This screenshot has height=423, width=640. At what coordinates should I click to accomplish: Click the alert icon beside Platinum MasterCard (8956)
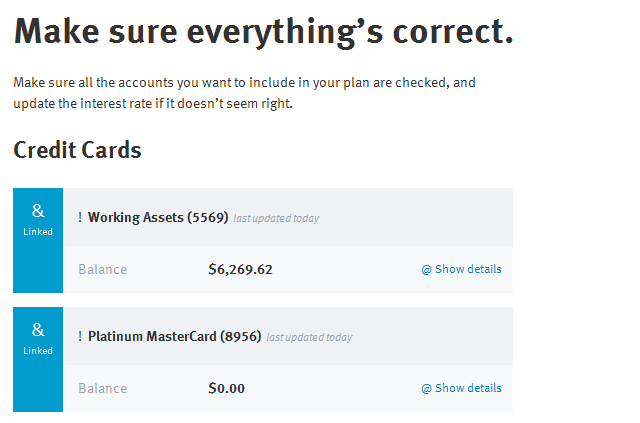click(x=80, y=336)
